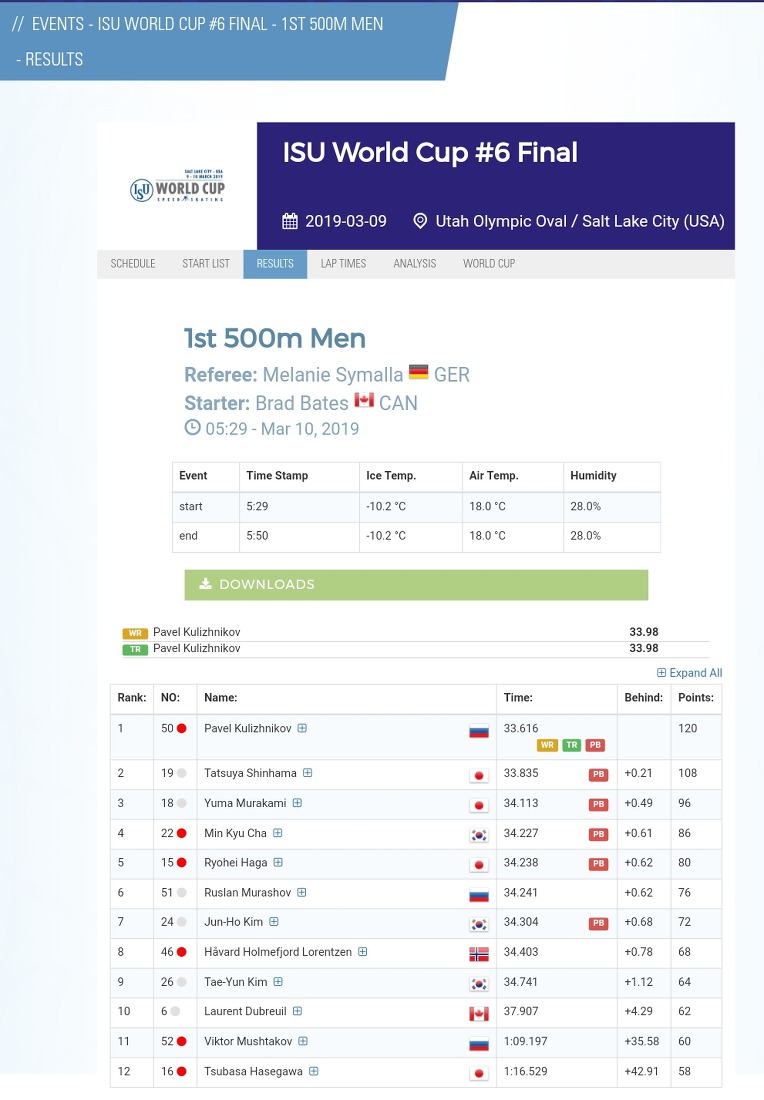
Task: Click the green Downloads button
Action: [x=416, y=585]
